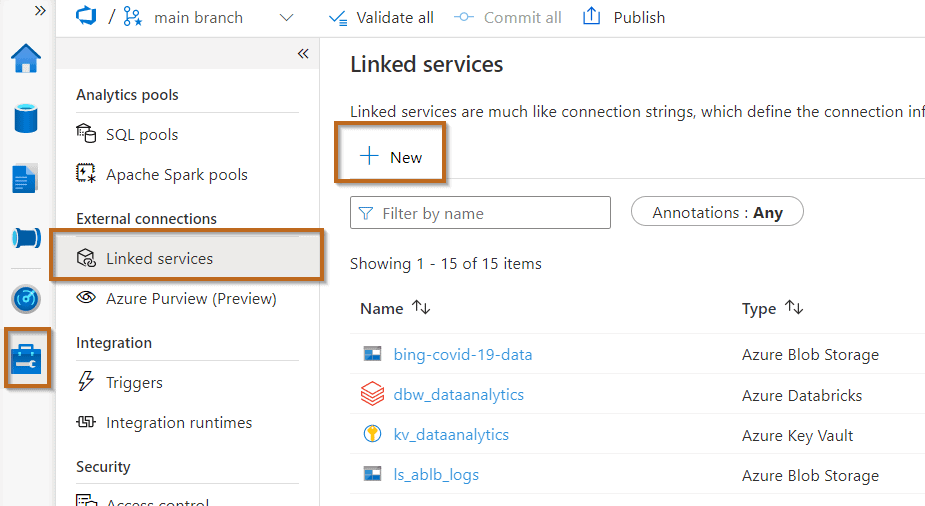Open bing-covid-19-data linked service

[x=463, y=354]
